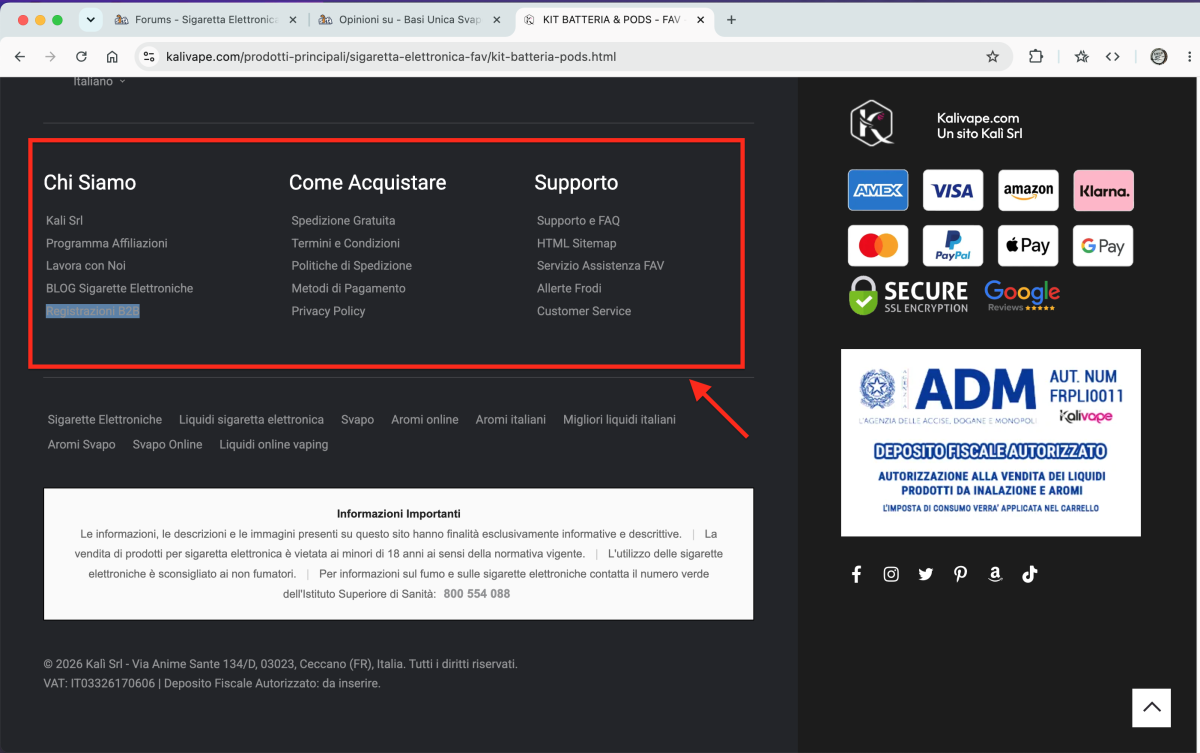Click the Google Pay badge
Screen dimensions: 1200x753
coord(1103,246)
